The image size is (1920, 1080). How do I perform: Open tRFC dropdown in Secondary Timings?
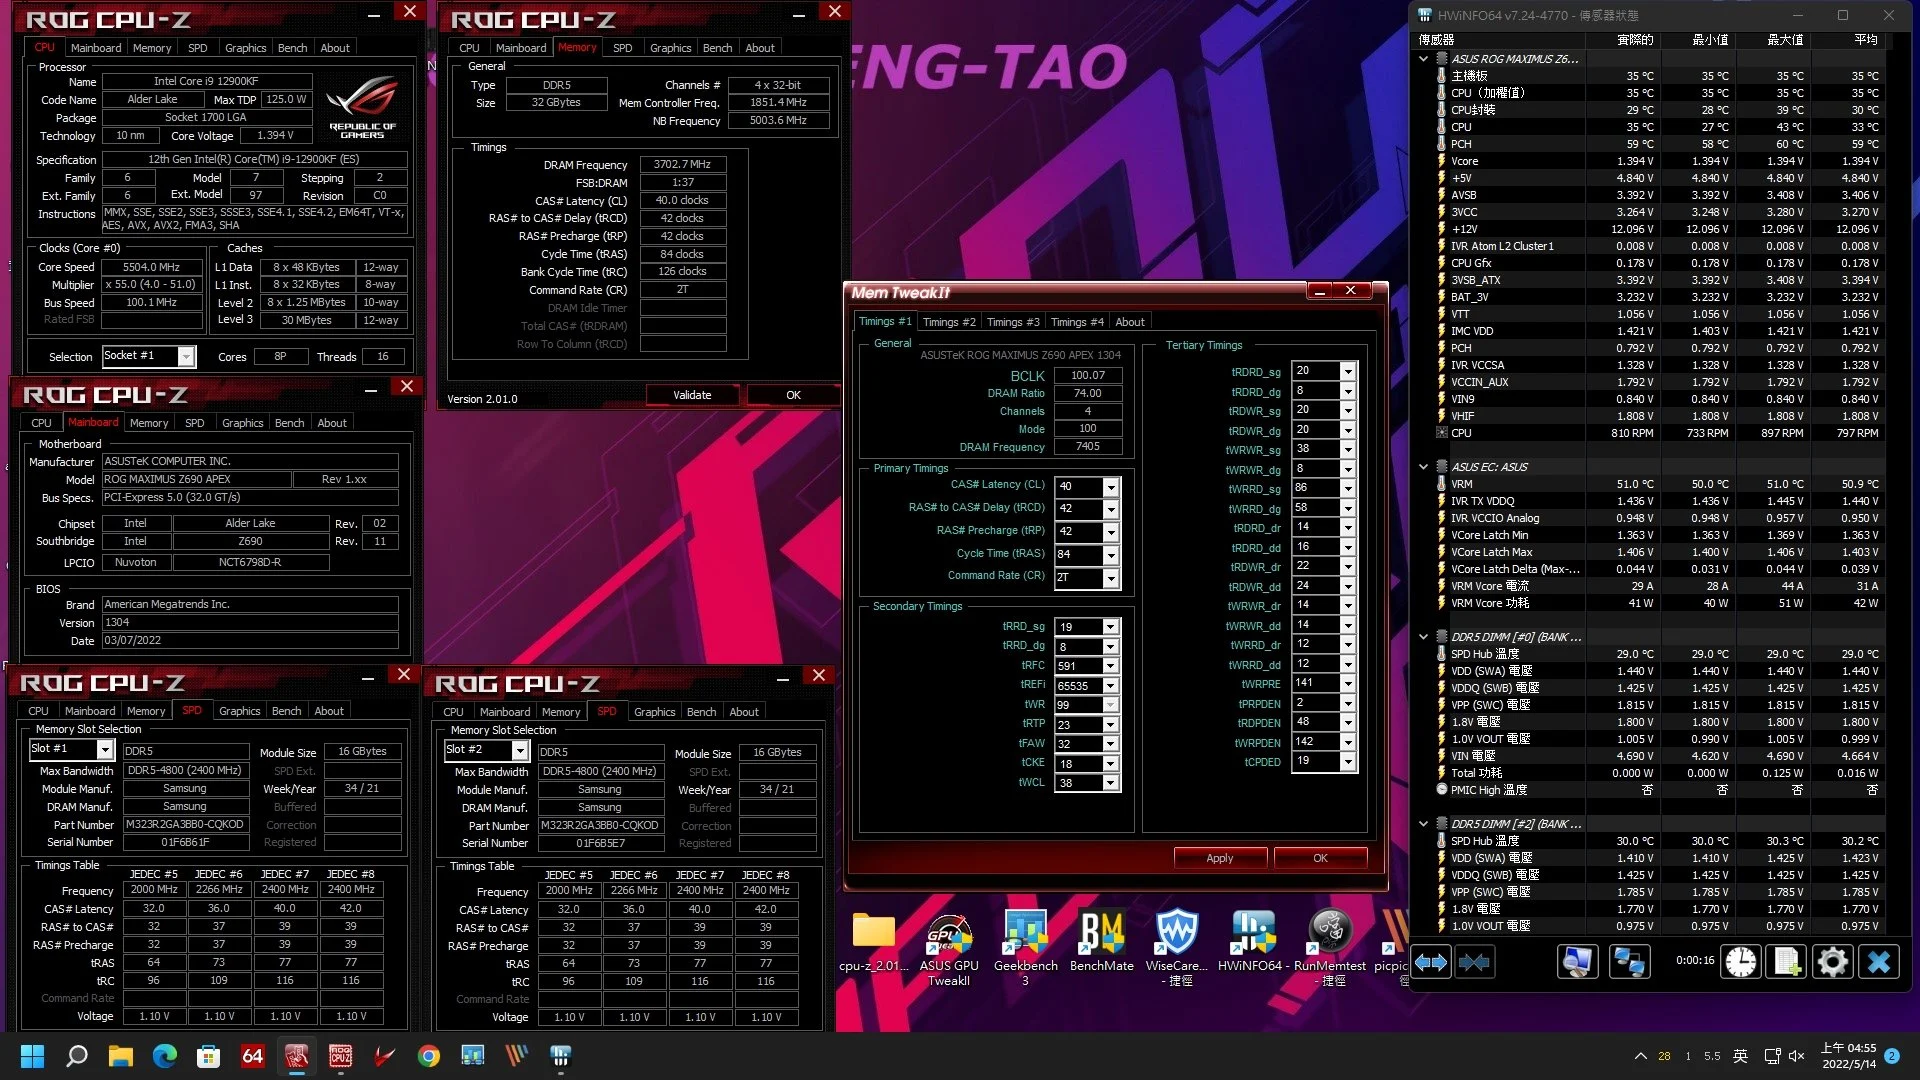coord(1110,666)
